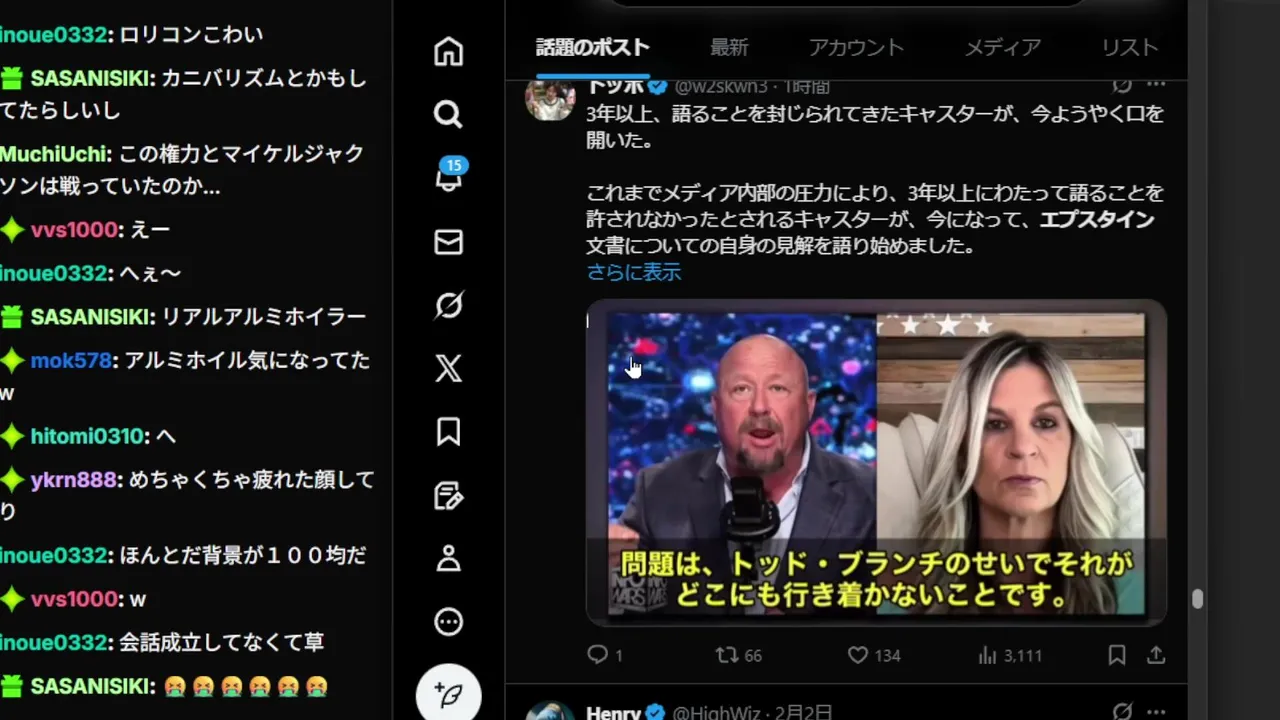Screen dimensions: 1280x720
Task: Open three-dots menu on Henry's post
Action: (x=1157, y=712)
